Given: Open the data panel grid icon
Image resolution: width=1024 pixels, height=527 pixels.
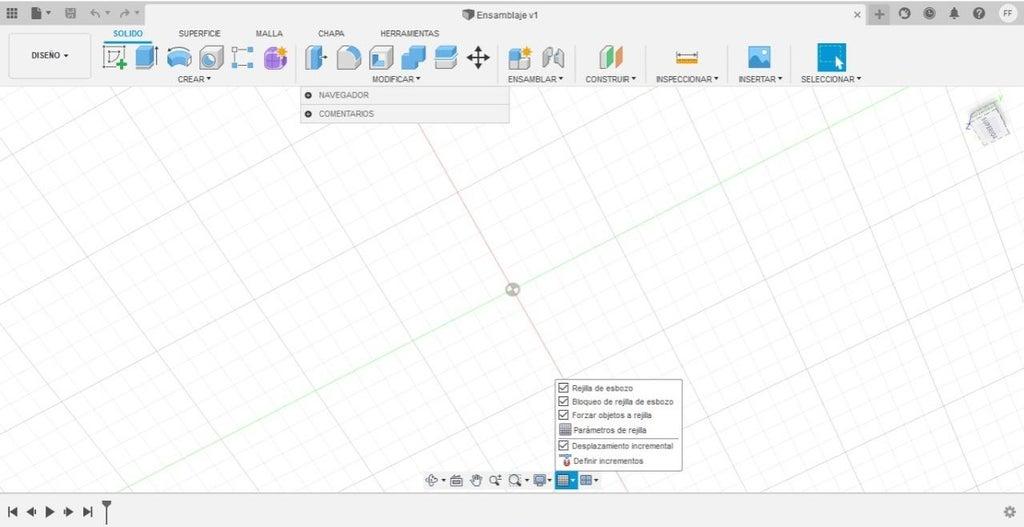Looking at the screenshot, I should point(12,13).
